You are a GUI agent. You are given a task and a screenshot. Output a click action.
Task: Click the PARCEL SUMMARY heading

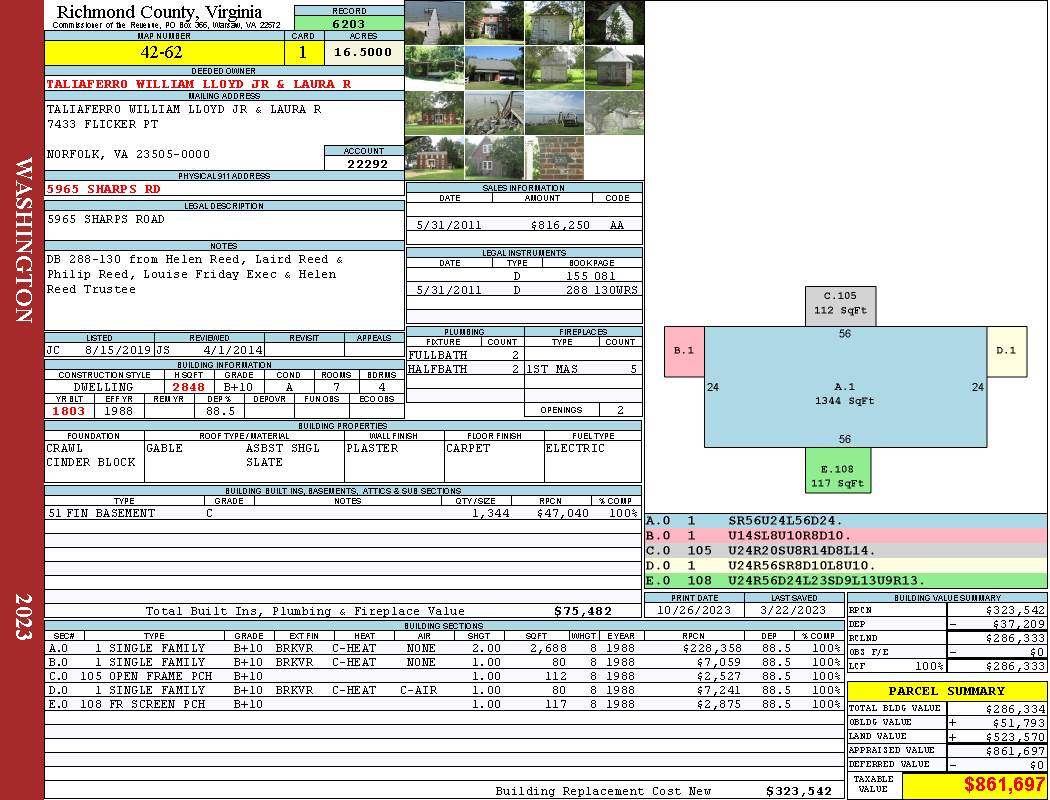pos(946,691)
